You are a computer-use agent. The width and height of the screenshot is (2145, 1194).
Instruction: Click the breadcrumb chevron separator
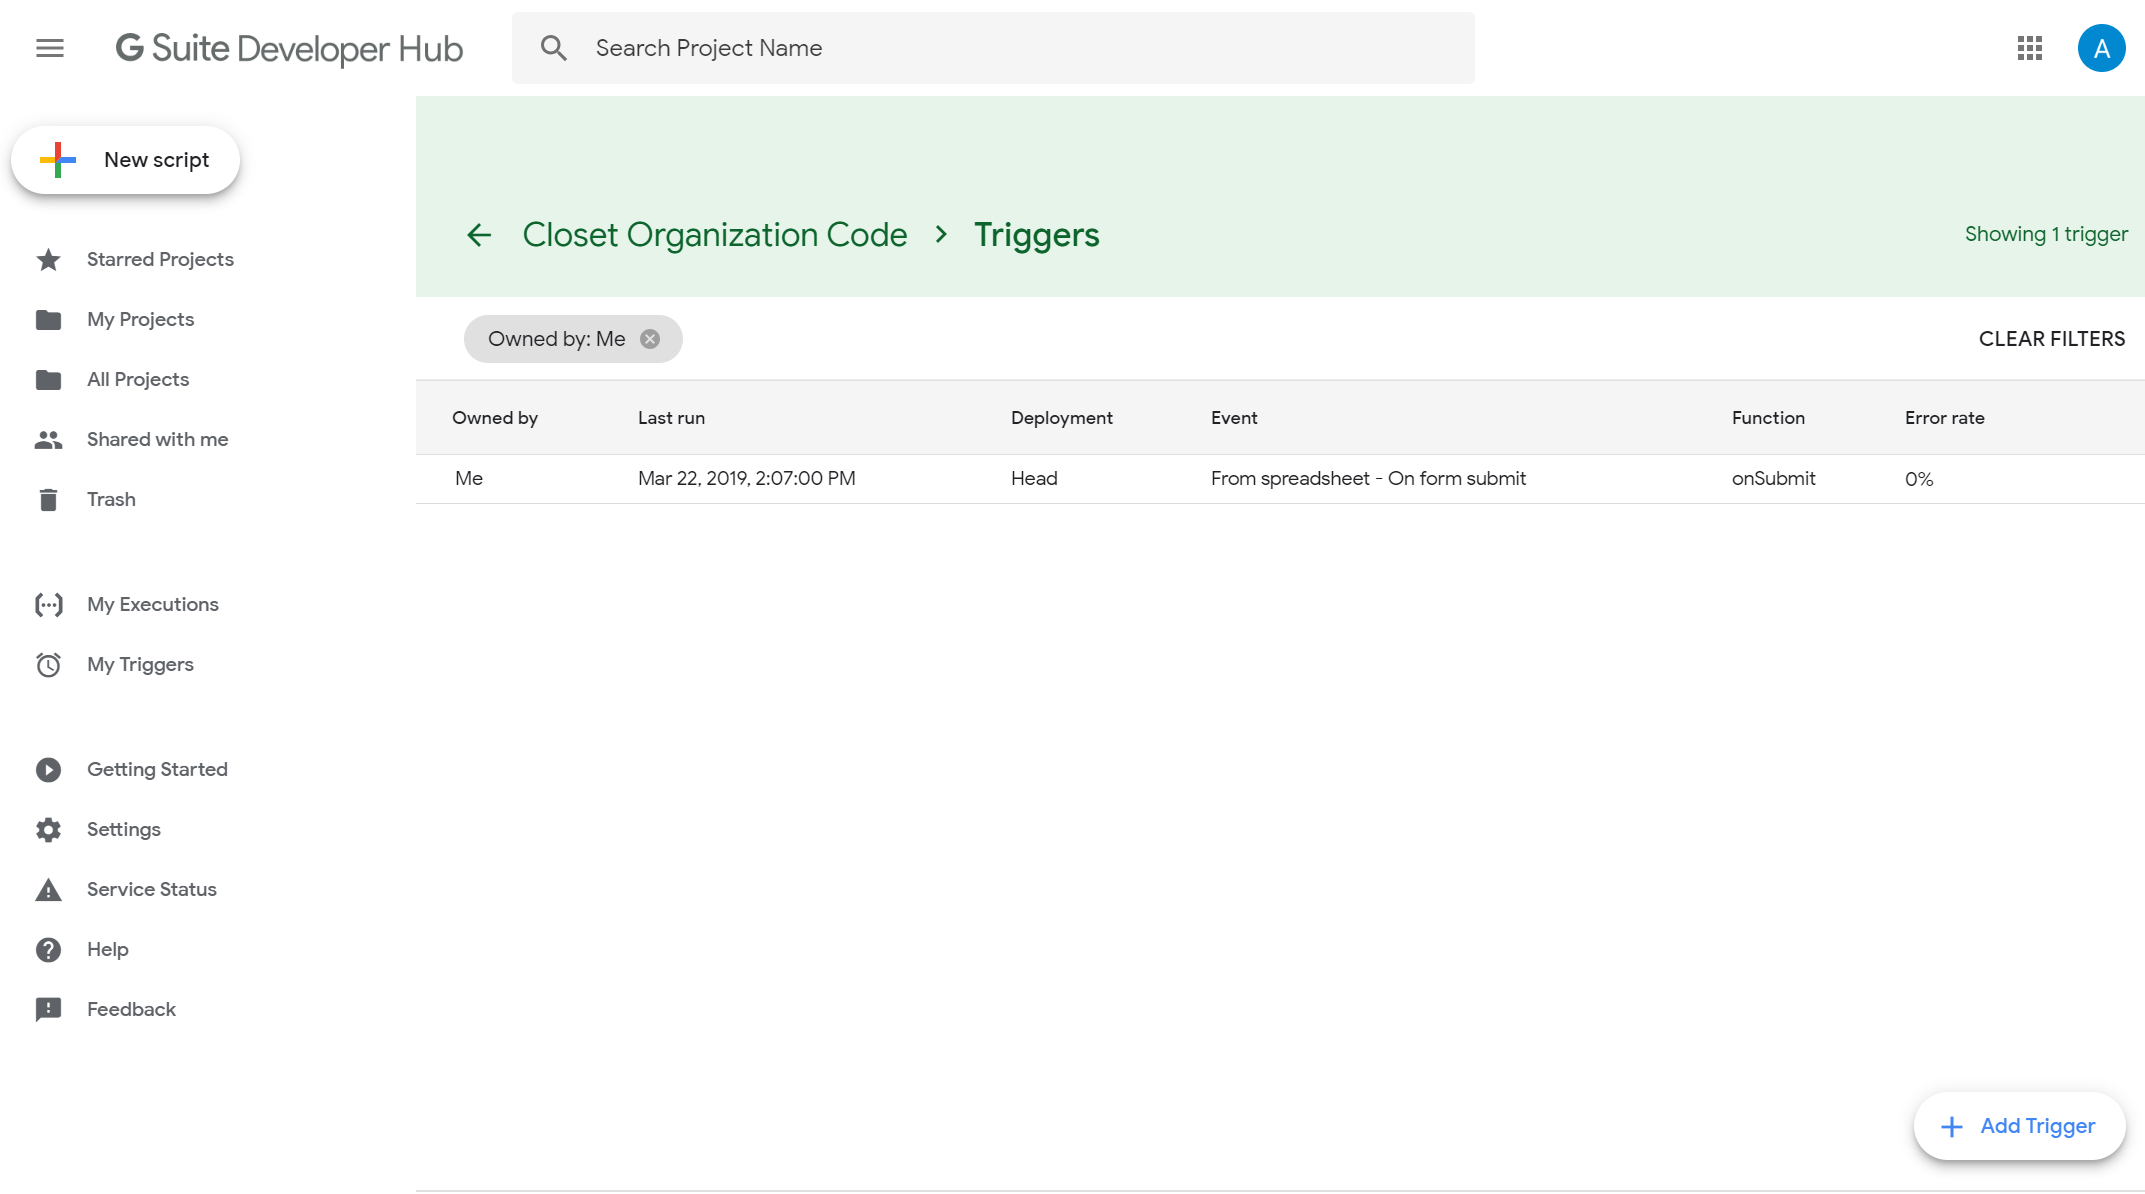coord(941,234)
